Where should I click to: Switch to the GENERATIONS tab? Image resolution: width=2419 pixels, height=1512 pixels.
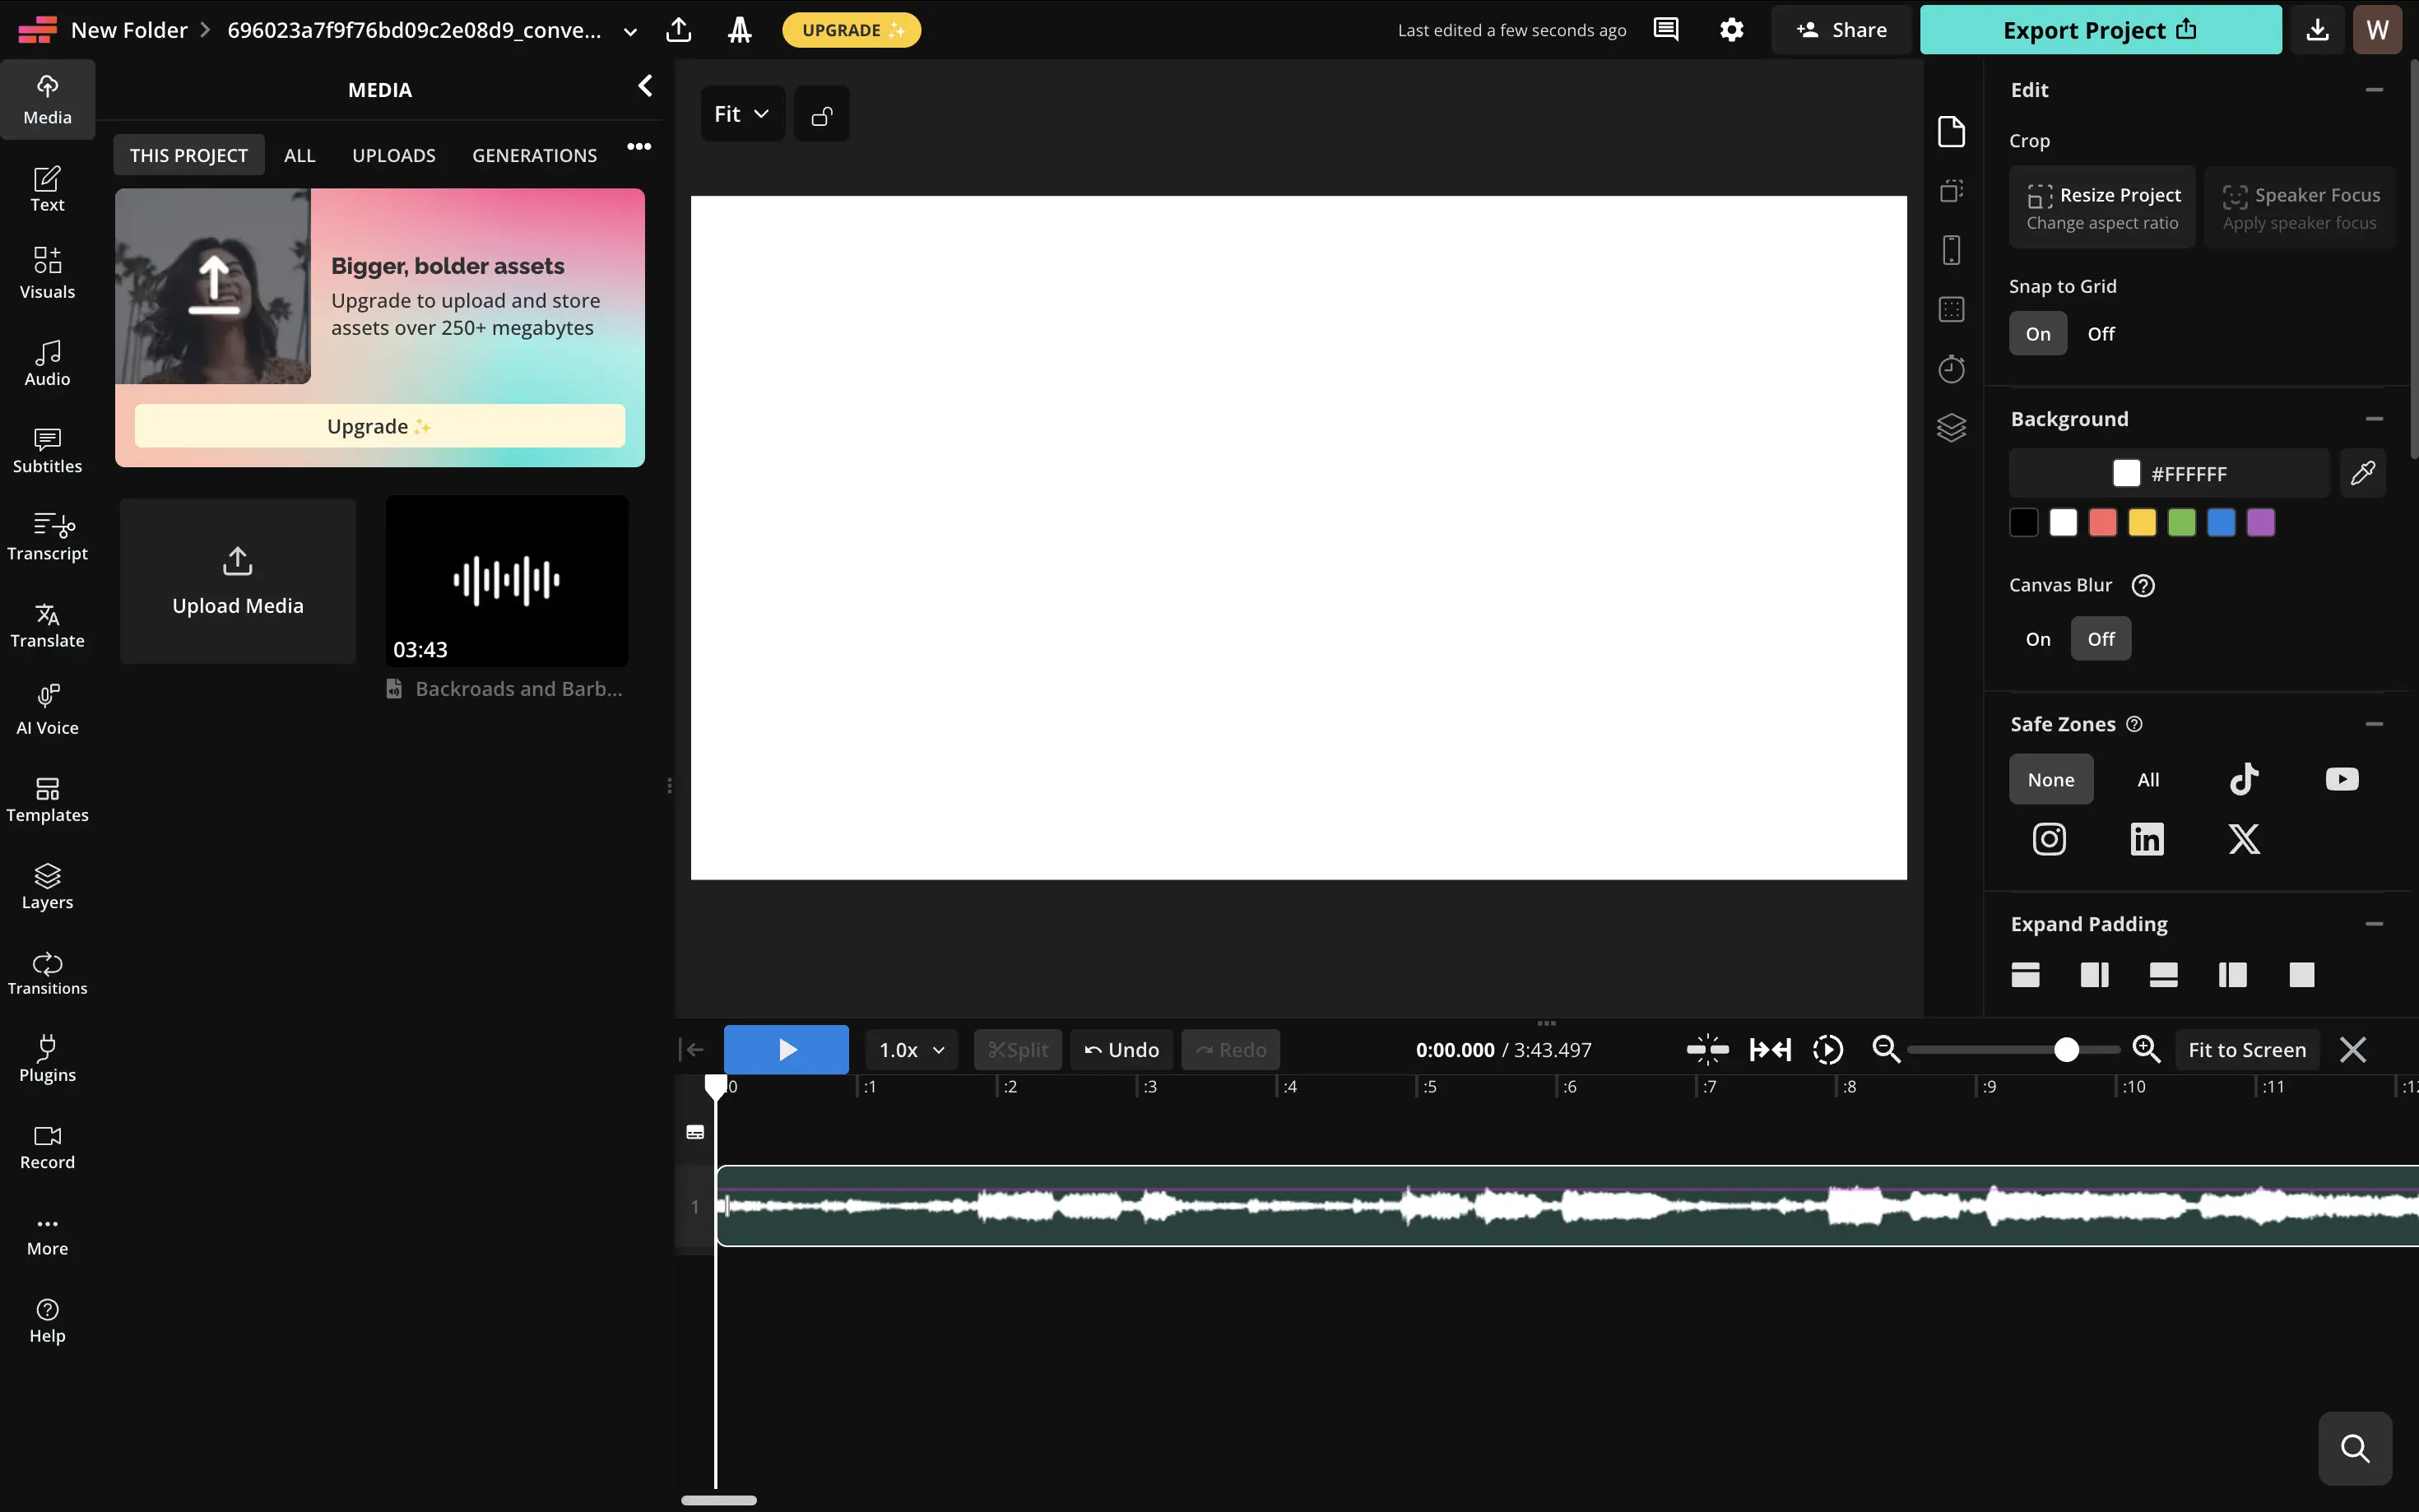pyautogui.click(x=534, y=155)
